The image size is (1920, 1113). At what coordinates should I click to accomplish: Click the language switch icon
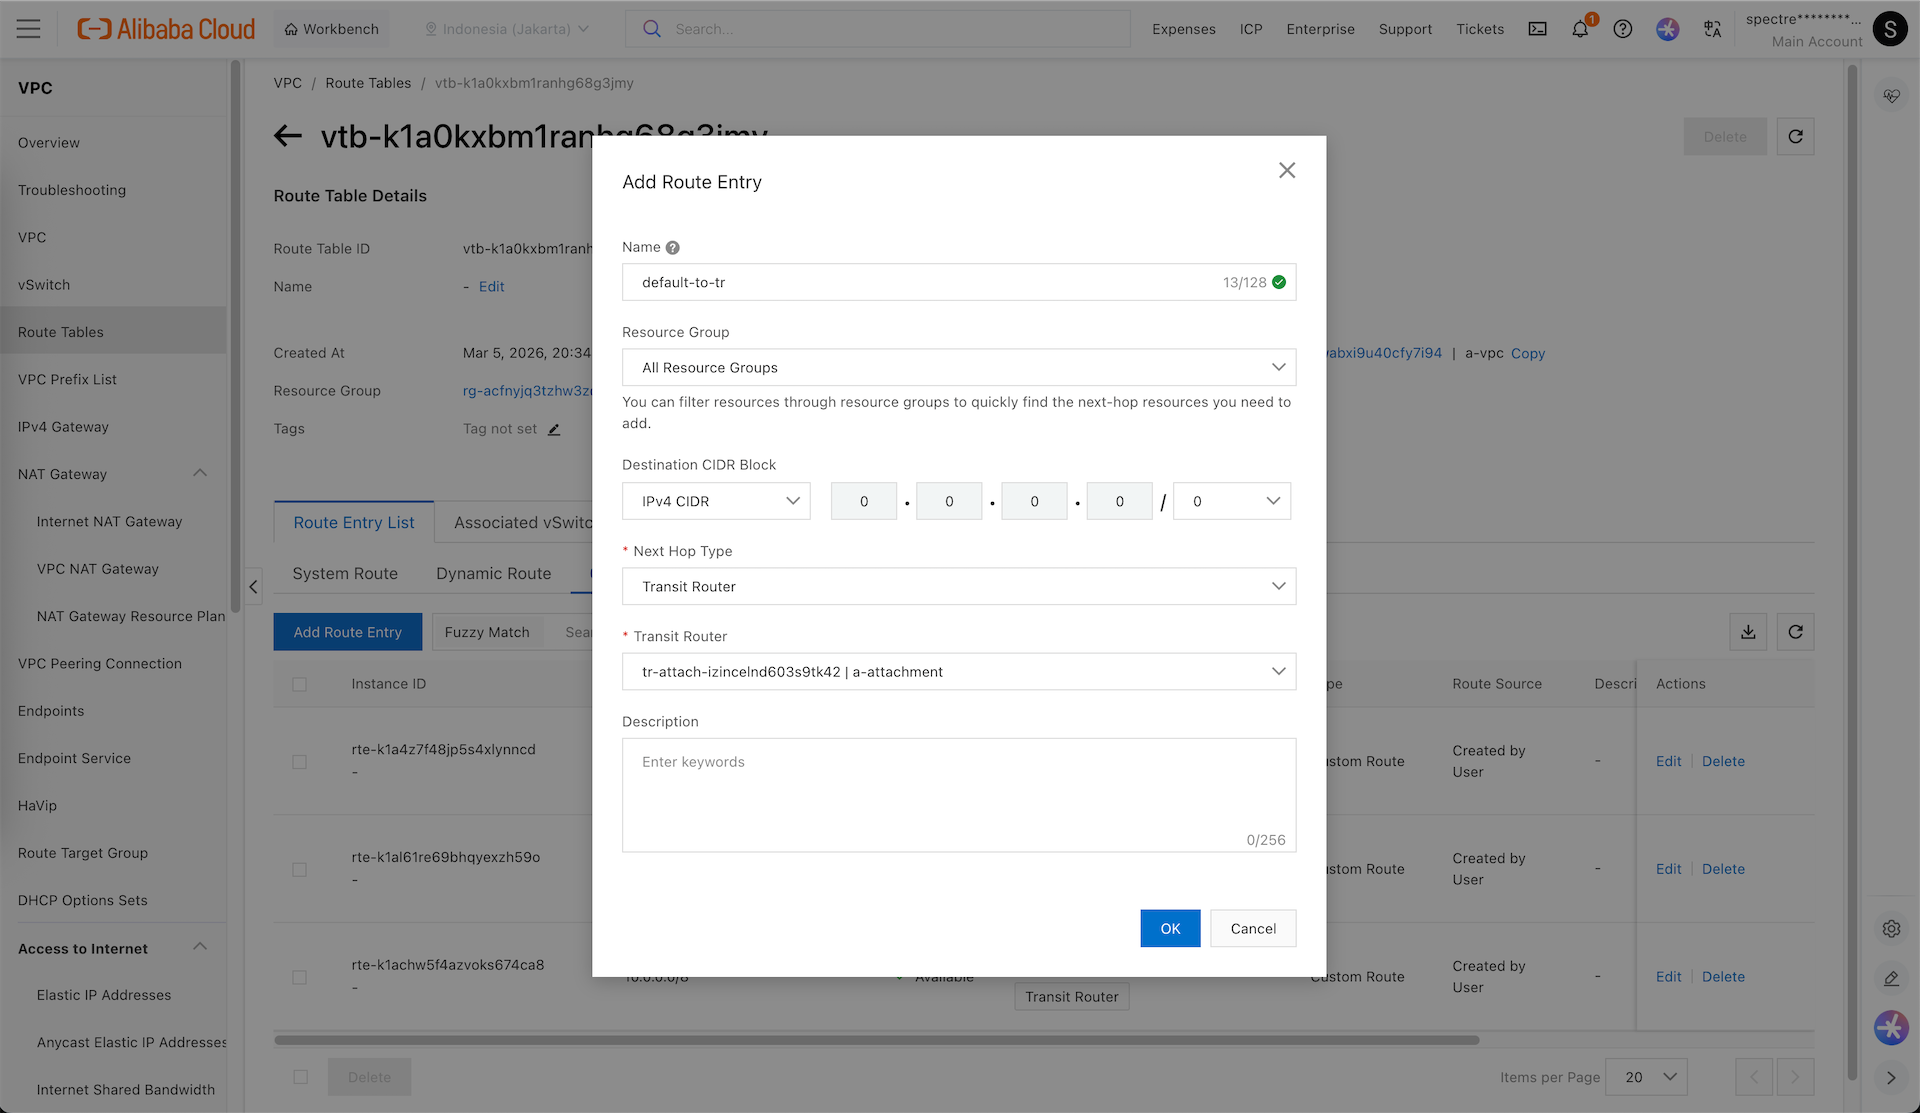1712,29
